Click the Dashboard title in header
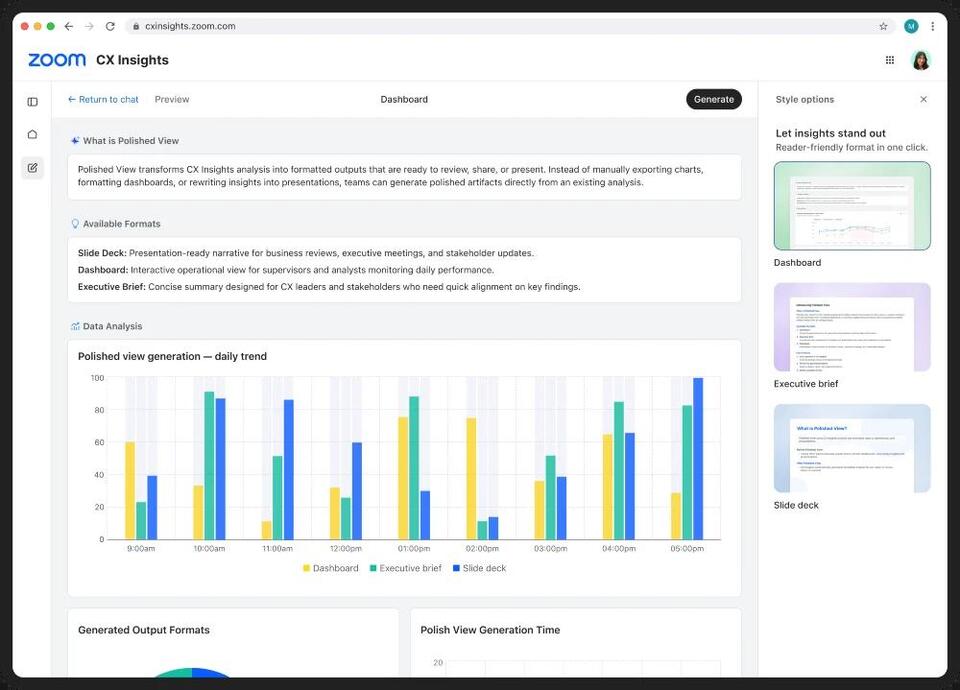 404,99
